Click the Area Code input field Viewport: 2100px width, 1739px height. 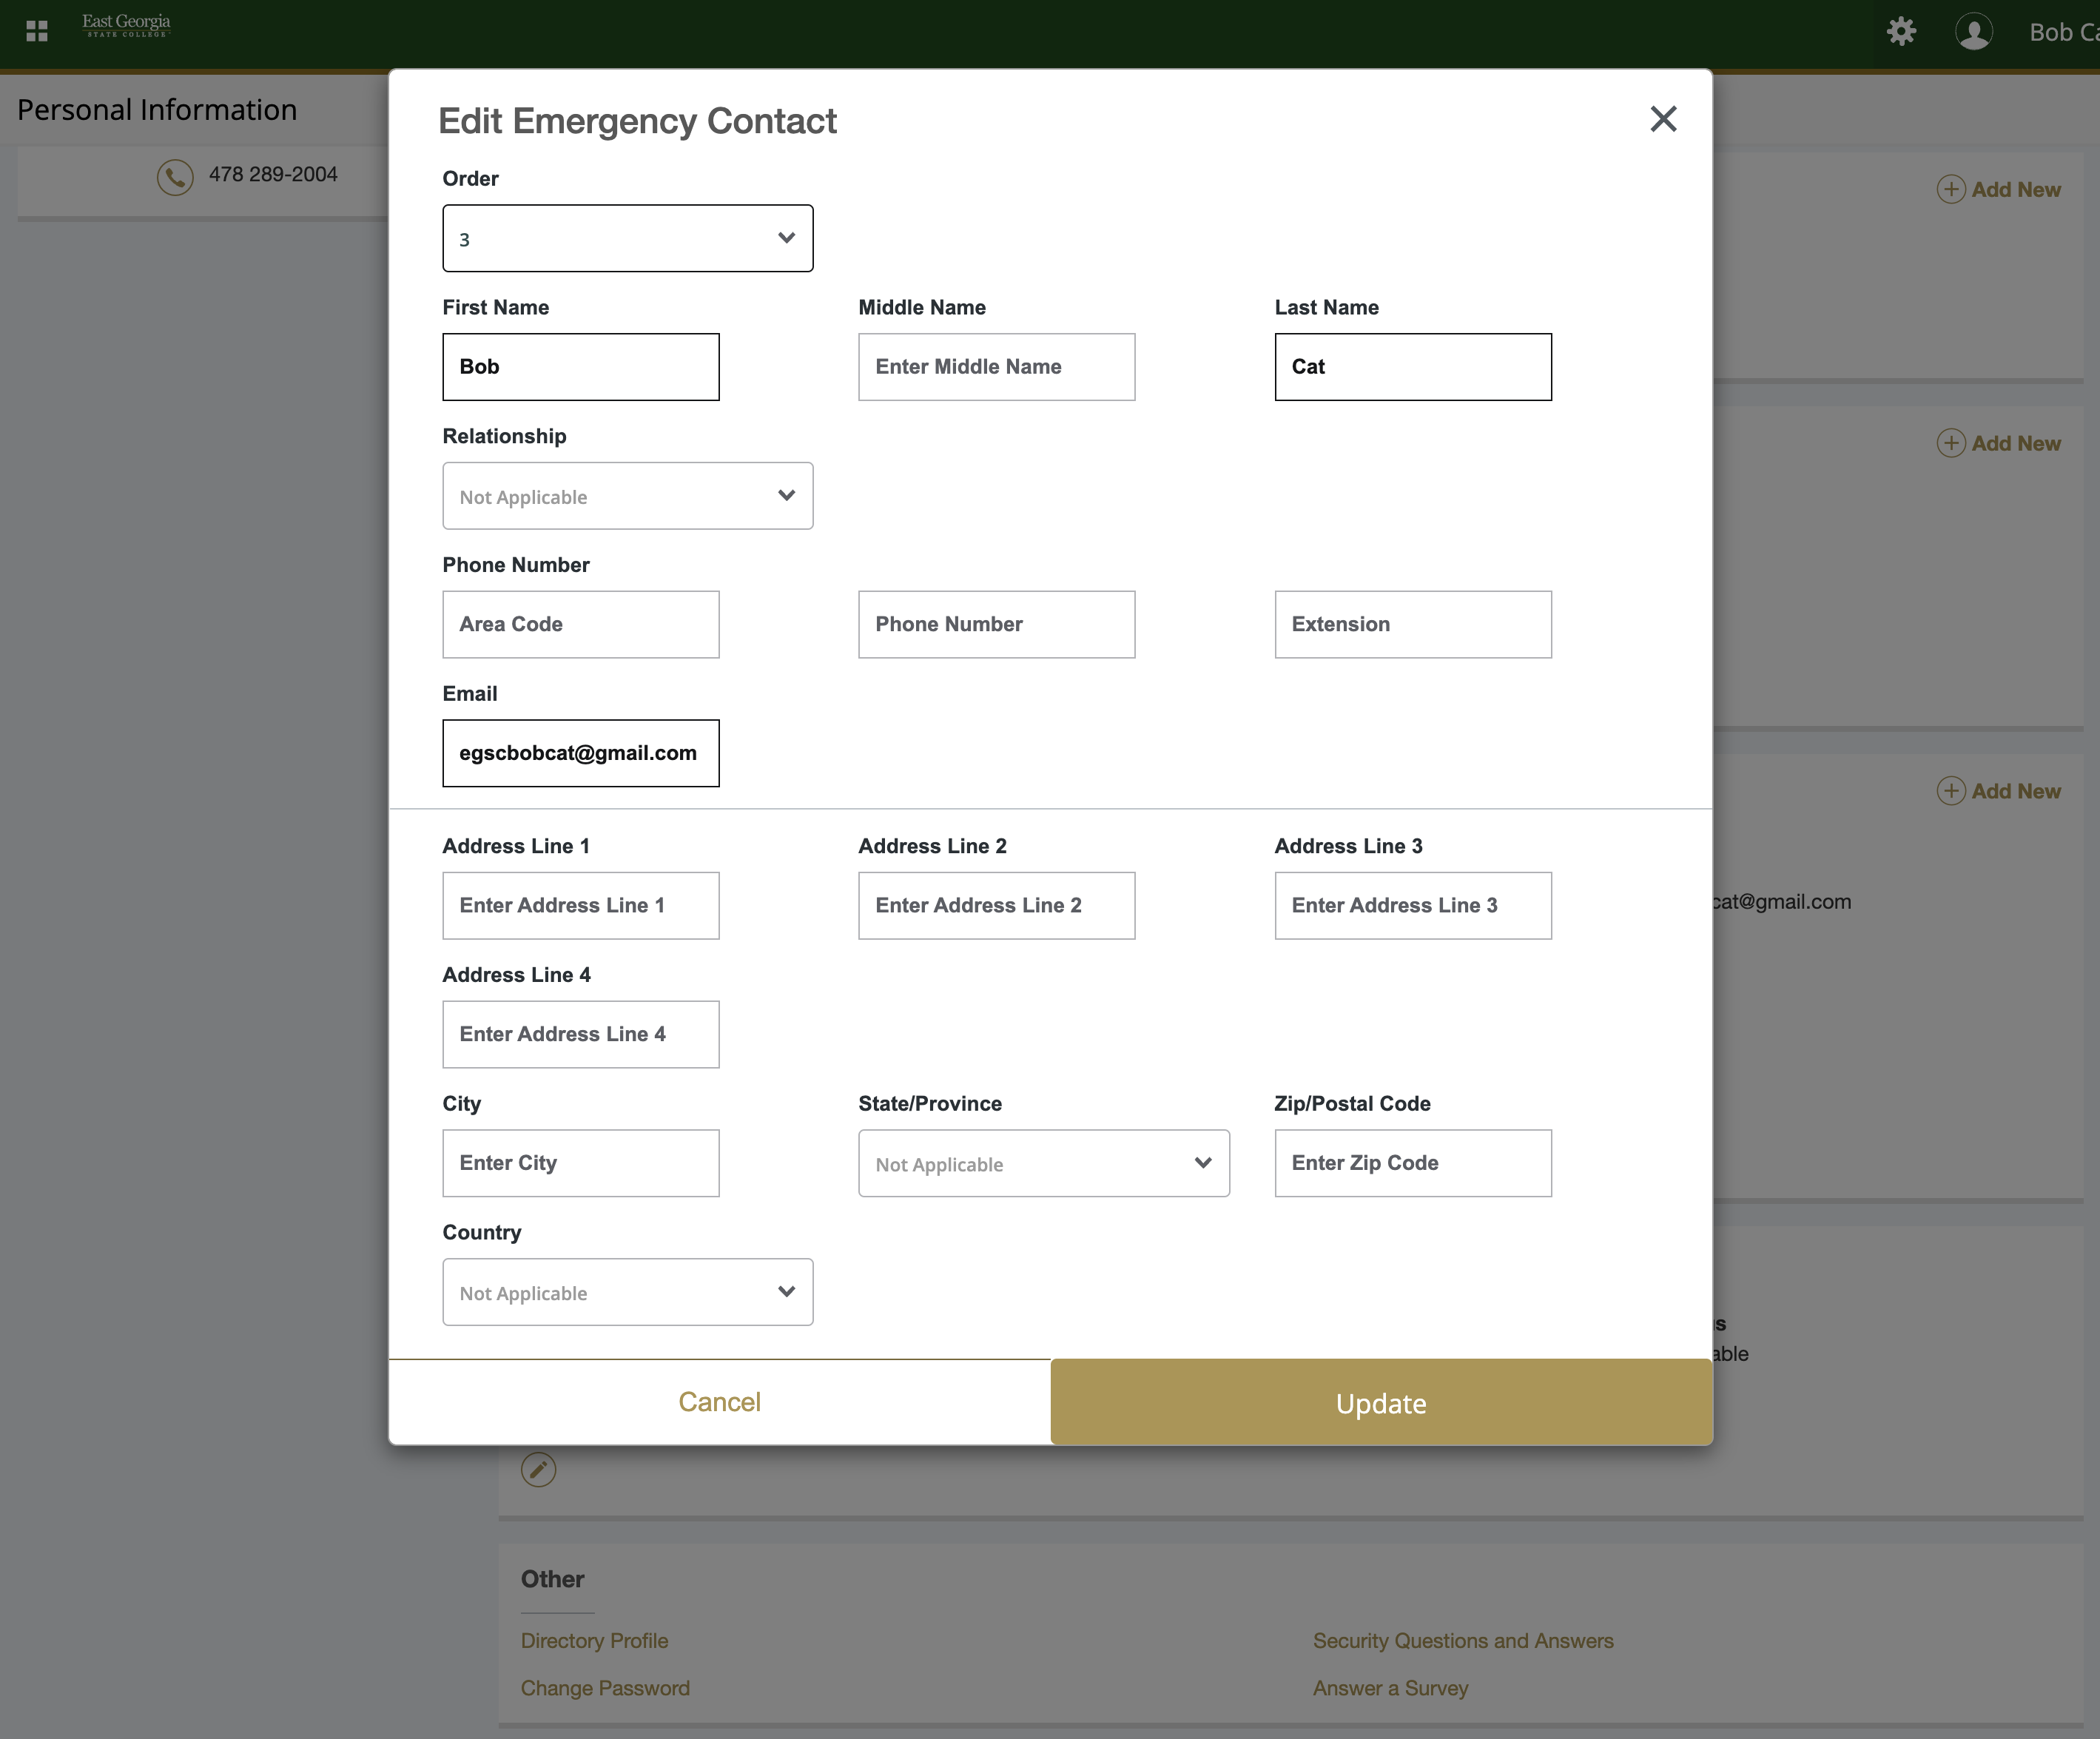click(x=580, y=624)
